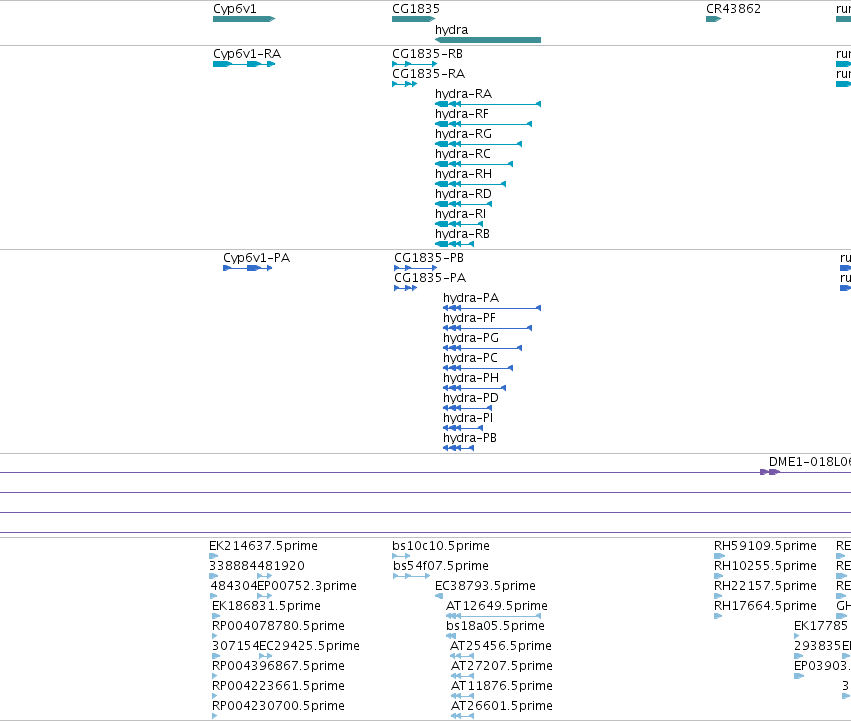Click protein feature hydra-PG

(482, 348)
